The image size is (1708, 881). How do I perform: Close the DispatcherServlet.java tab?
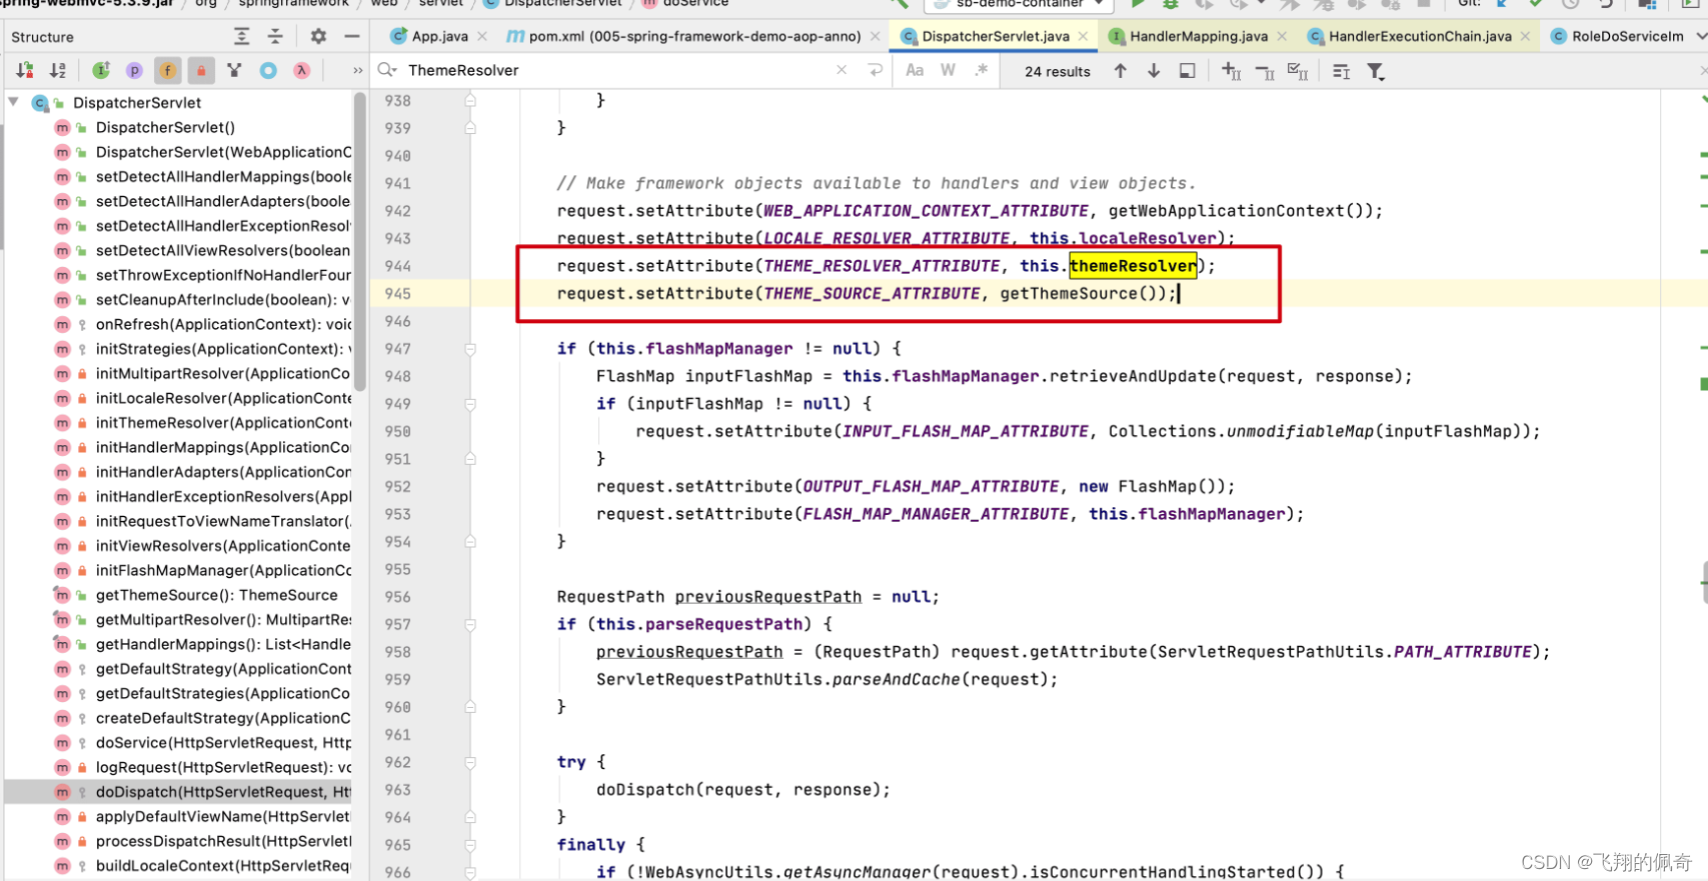pos(1083,36)
